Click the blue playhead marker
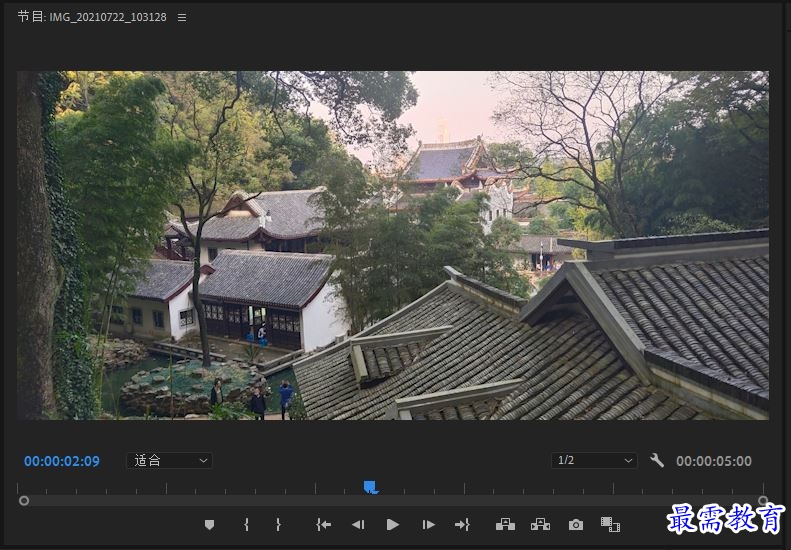Screen dimensions: 791x550 [371, 487]
